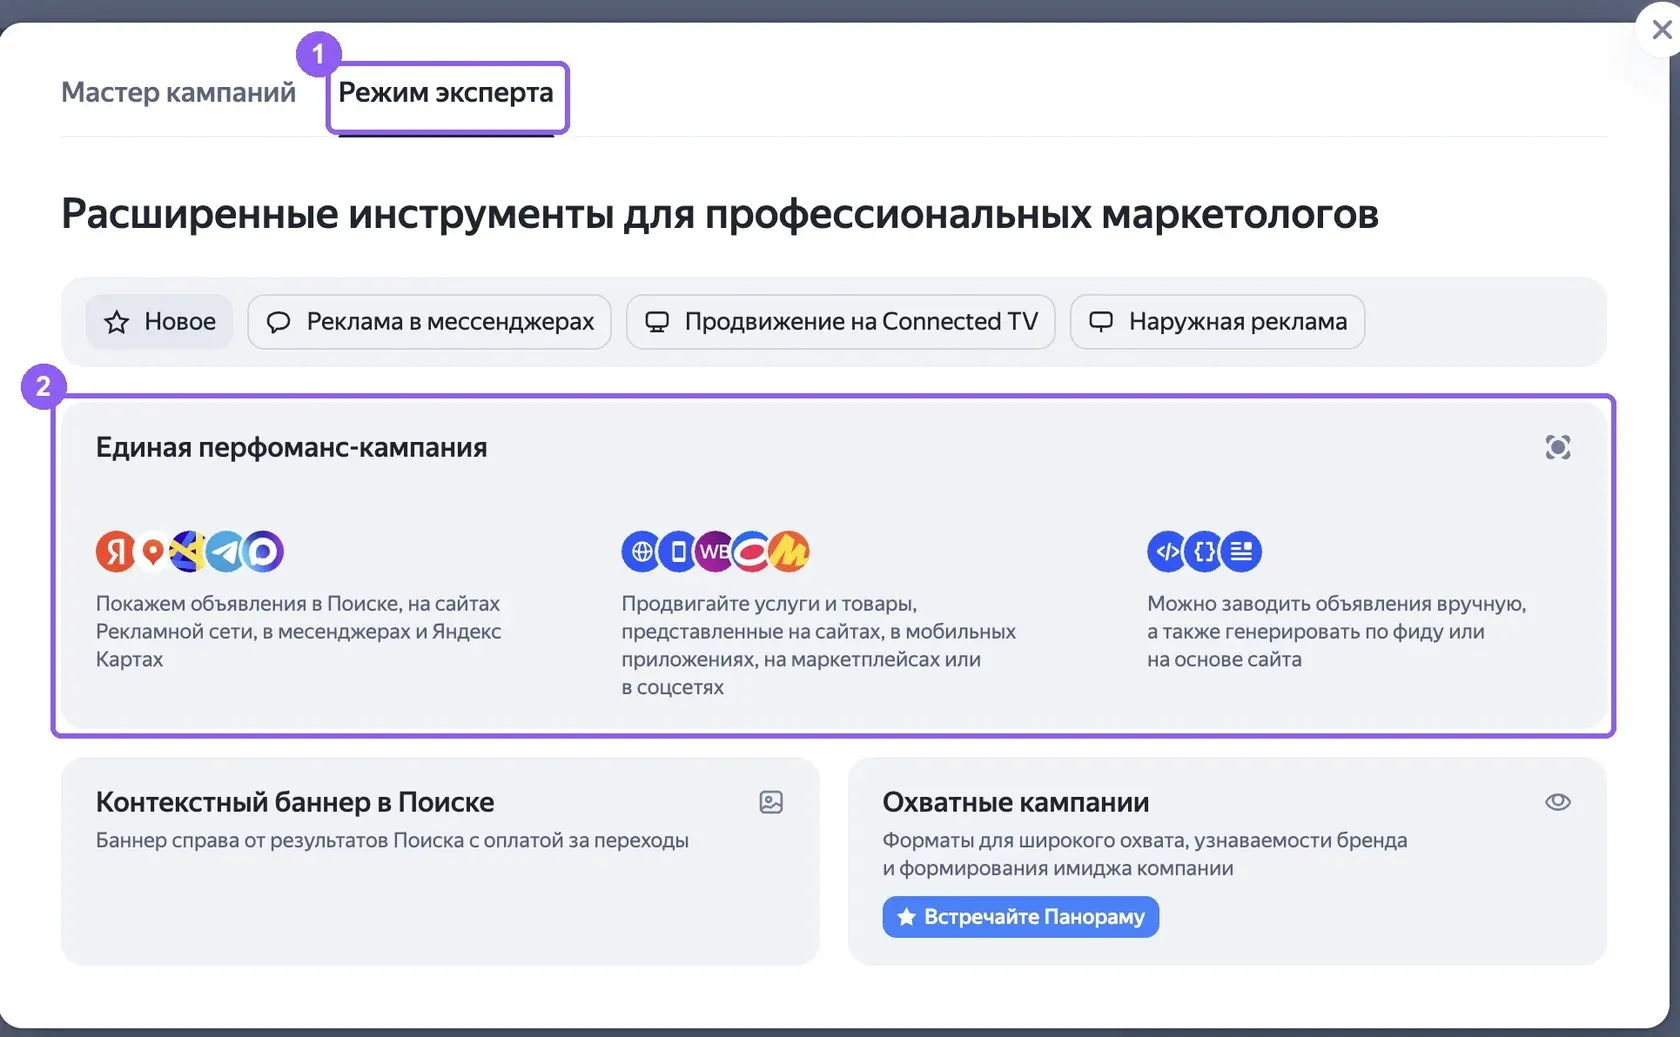1680x1037 pixels.
Task: Filter by Реклама в мессенджерах
Action: point(429,322)
